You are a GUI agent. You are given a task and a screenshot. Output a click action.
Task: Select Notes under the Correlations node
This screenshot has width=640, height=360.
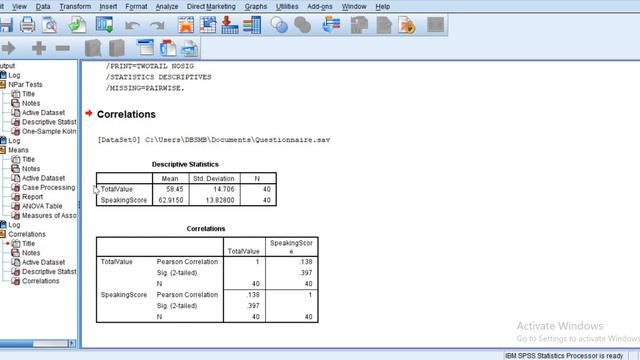coord(31,253)
